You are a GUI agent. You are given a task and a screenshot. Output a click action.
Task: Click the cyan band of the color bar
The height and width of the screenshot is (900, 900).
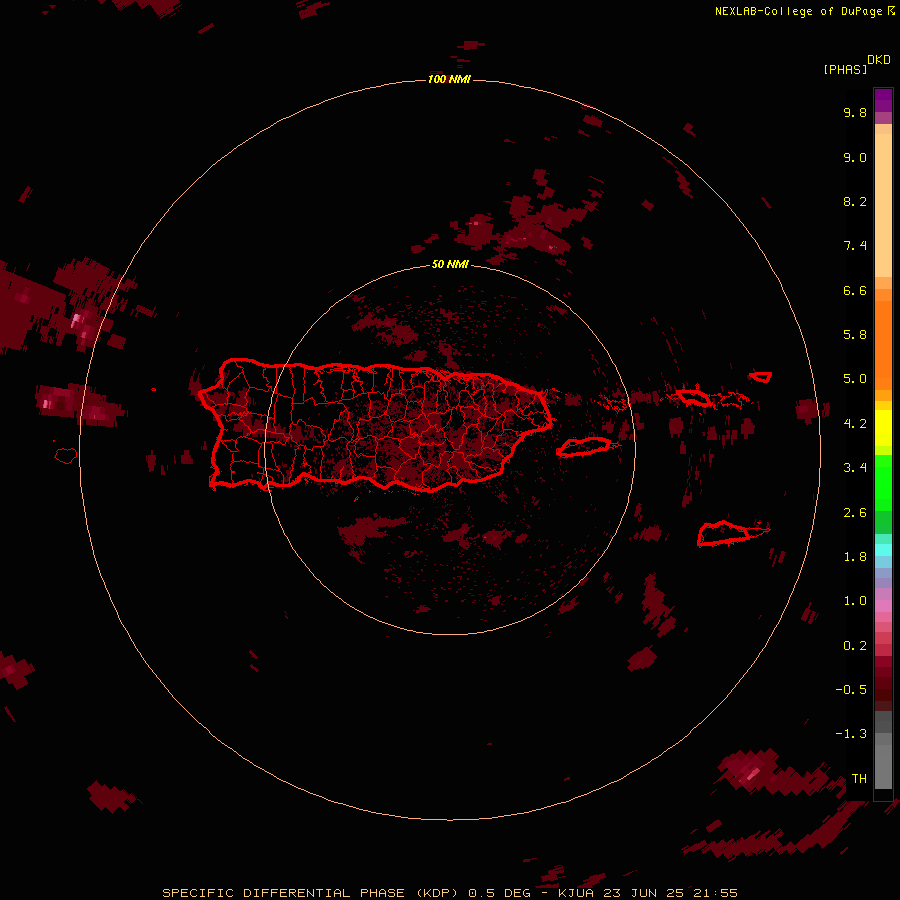tap(883, 550)
